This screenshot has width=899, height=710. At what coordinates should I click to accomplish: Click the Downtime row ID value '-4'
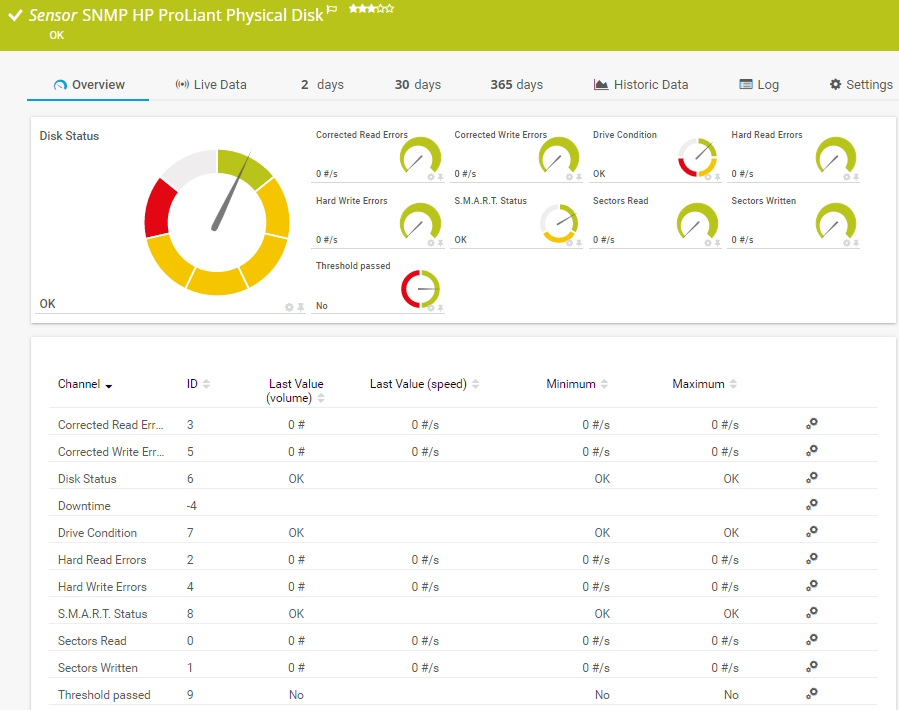click(191, 506)
